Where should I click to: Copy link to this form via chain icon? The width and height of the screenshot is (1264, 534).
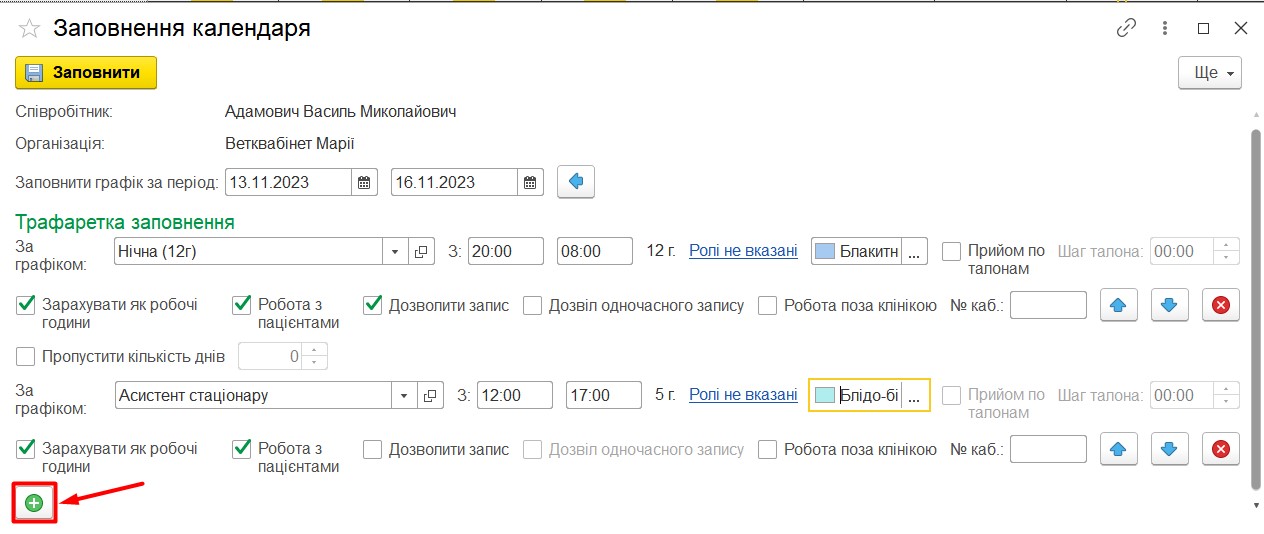click(x=1127, y=28)
